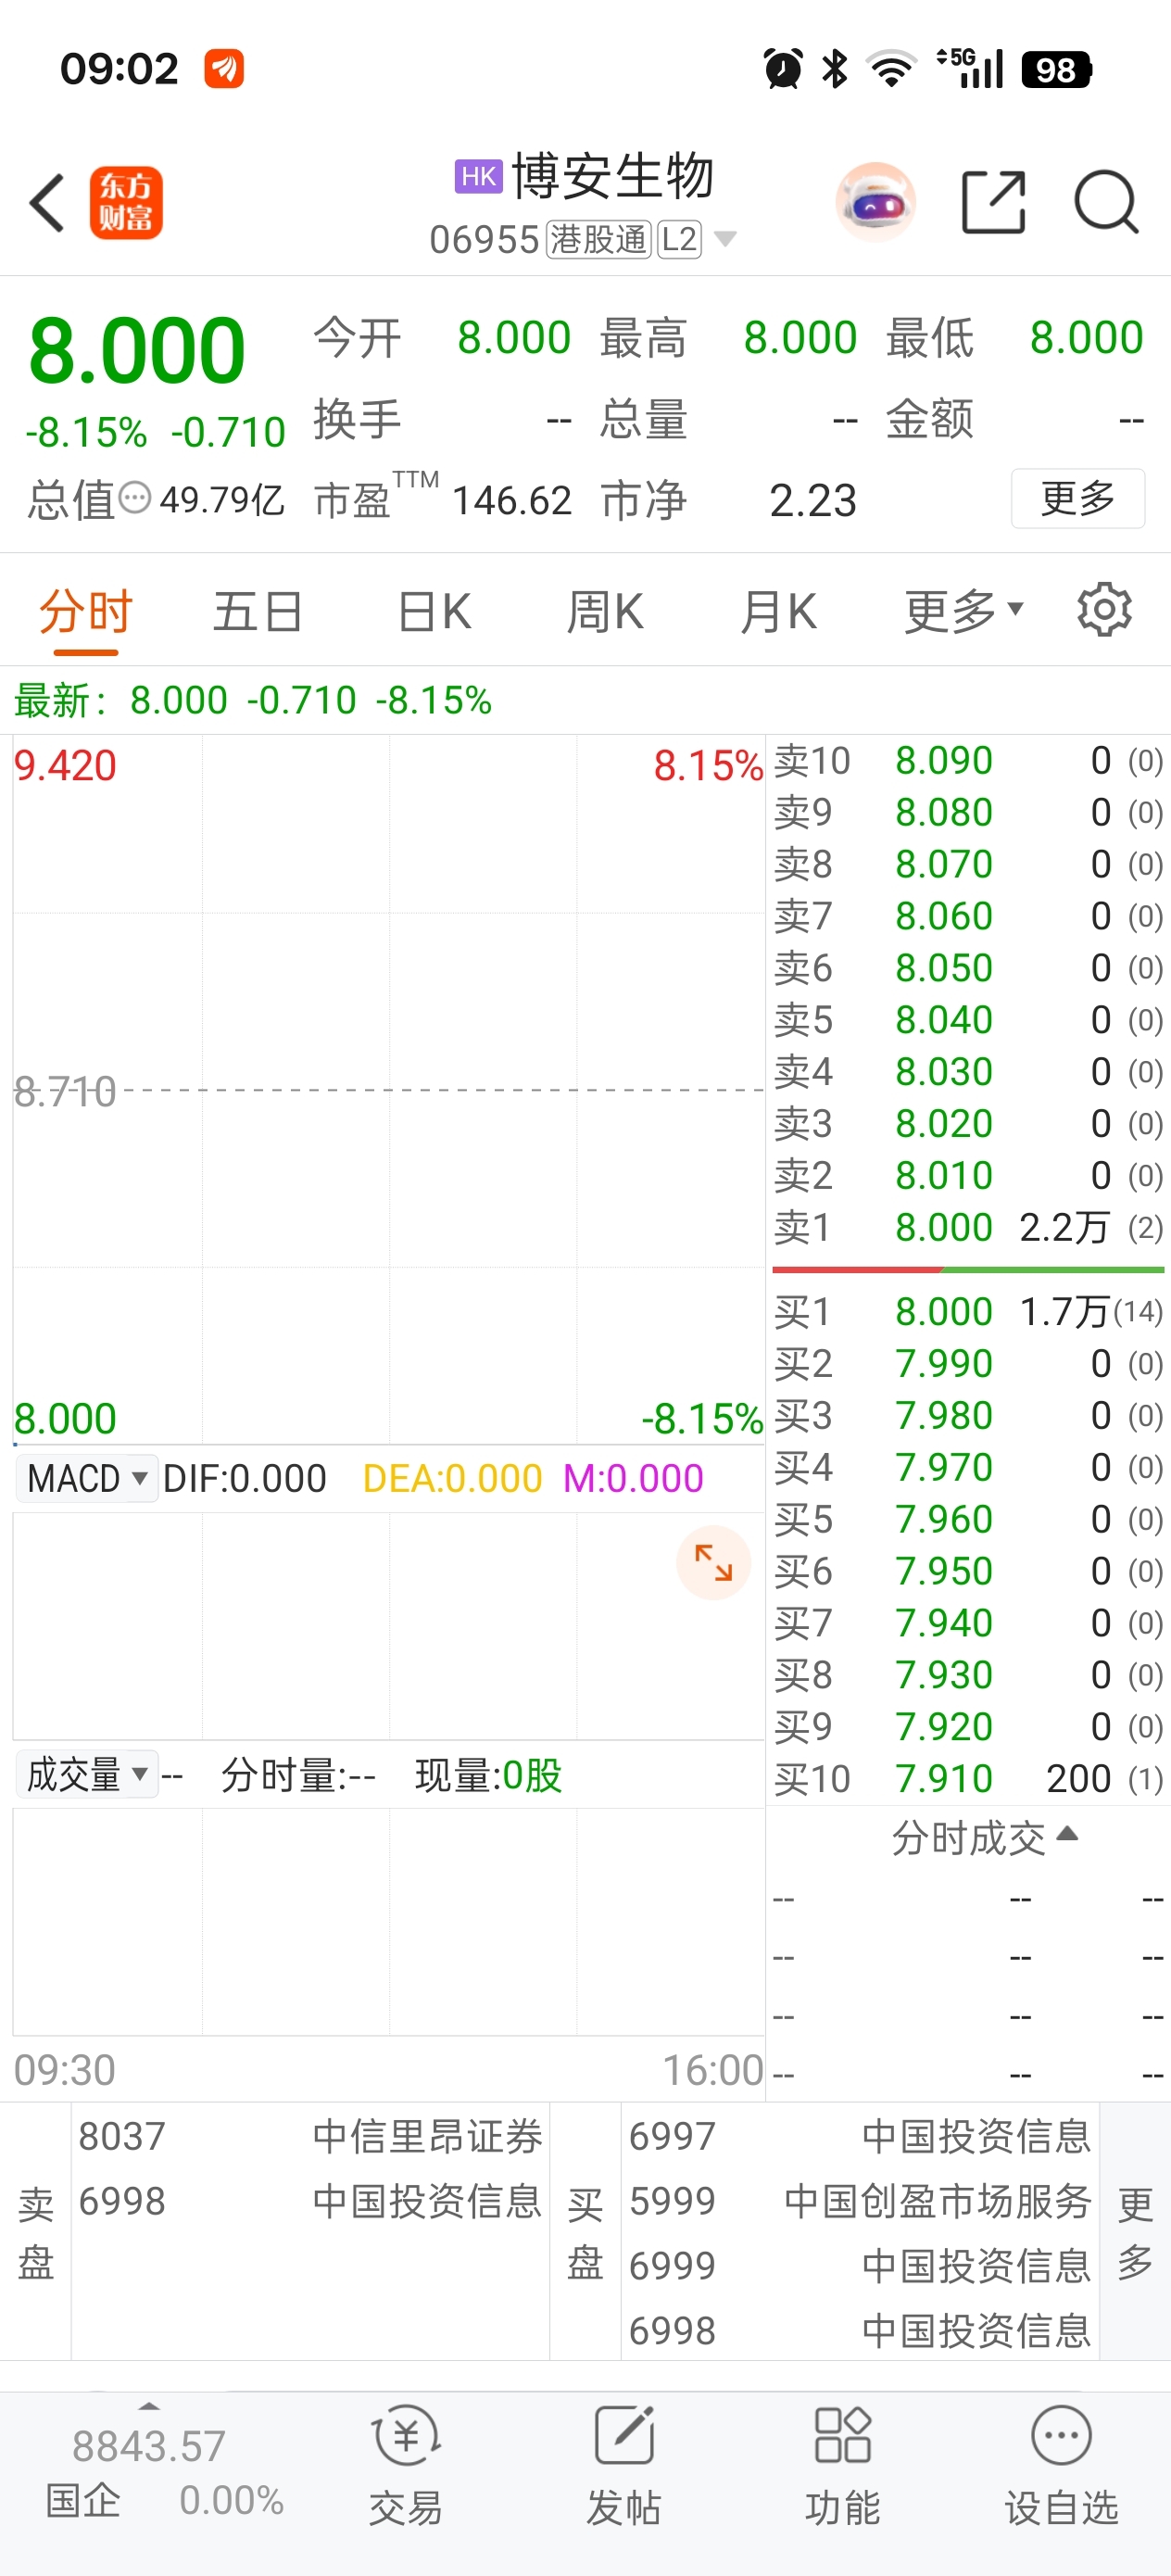Tap the Wi-Fi status icon
Image resolution: width=1171 pixels, height=2576 pixels.
891,69
